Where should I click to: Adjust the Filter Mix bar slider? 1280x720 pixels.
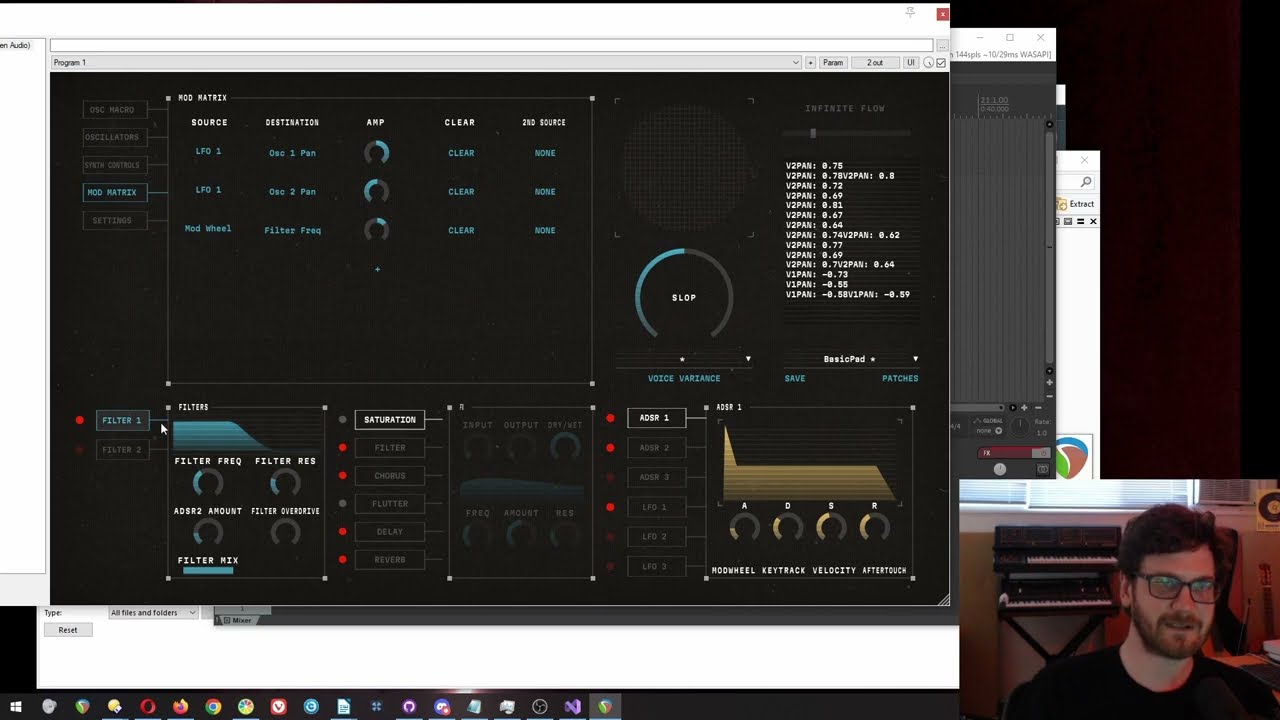tap(208, 570)
